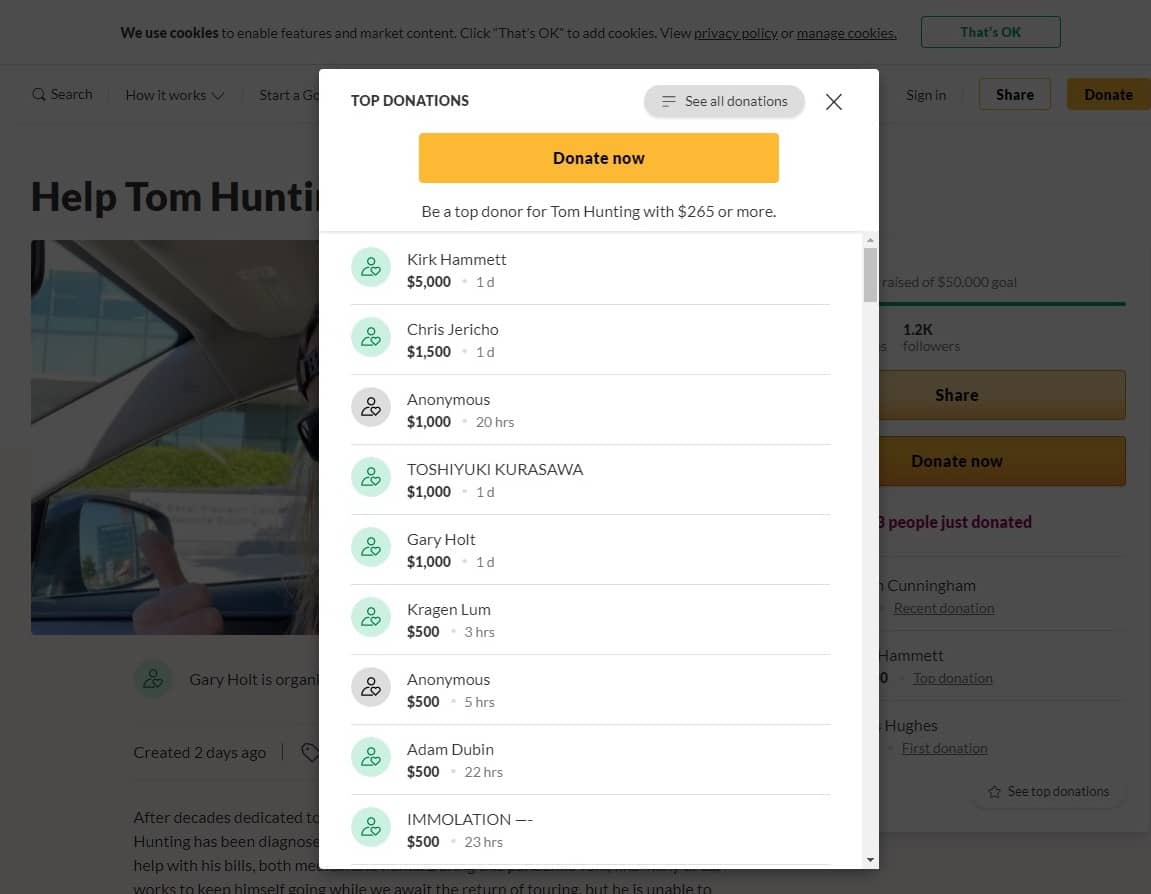Click the name Adam Dubin
This screenshot has height=894, width=1151.
click(450, 749)
